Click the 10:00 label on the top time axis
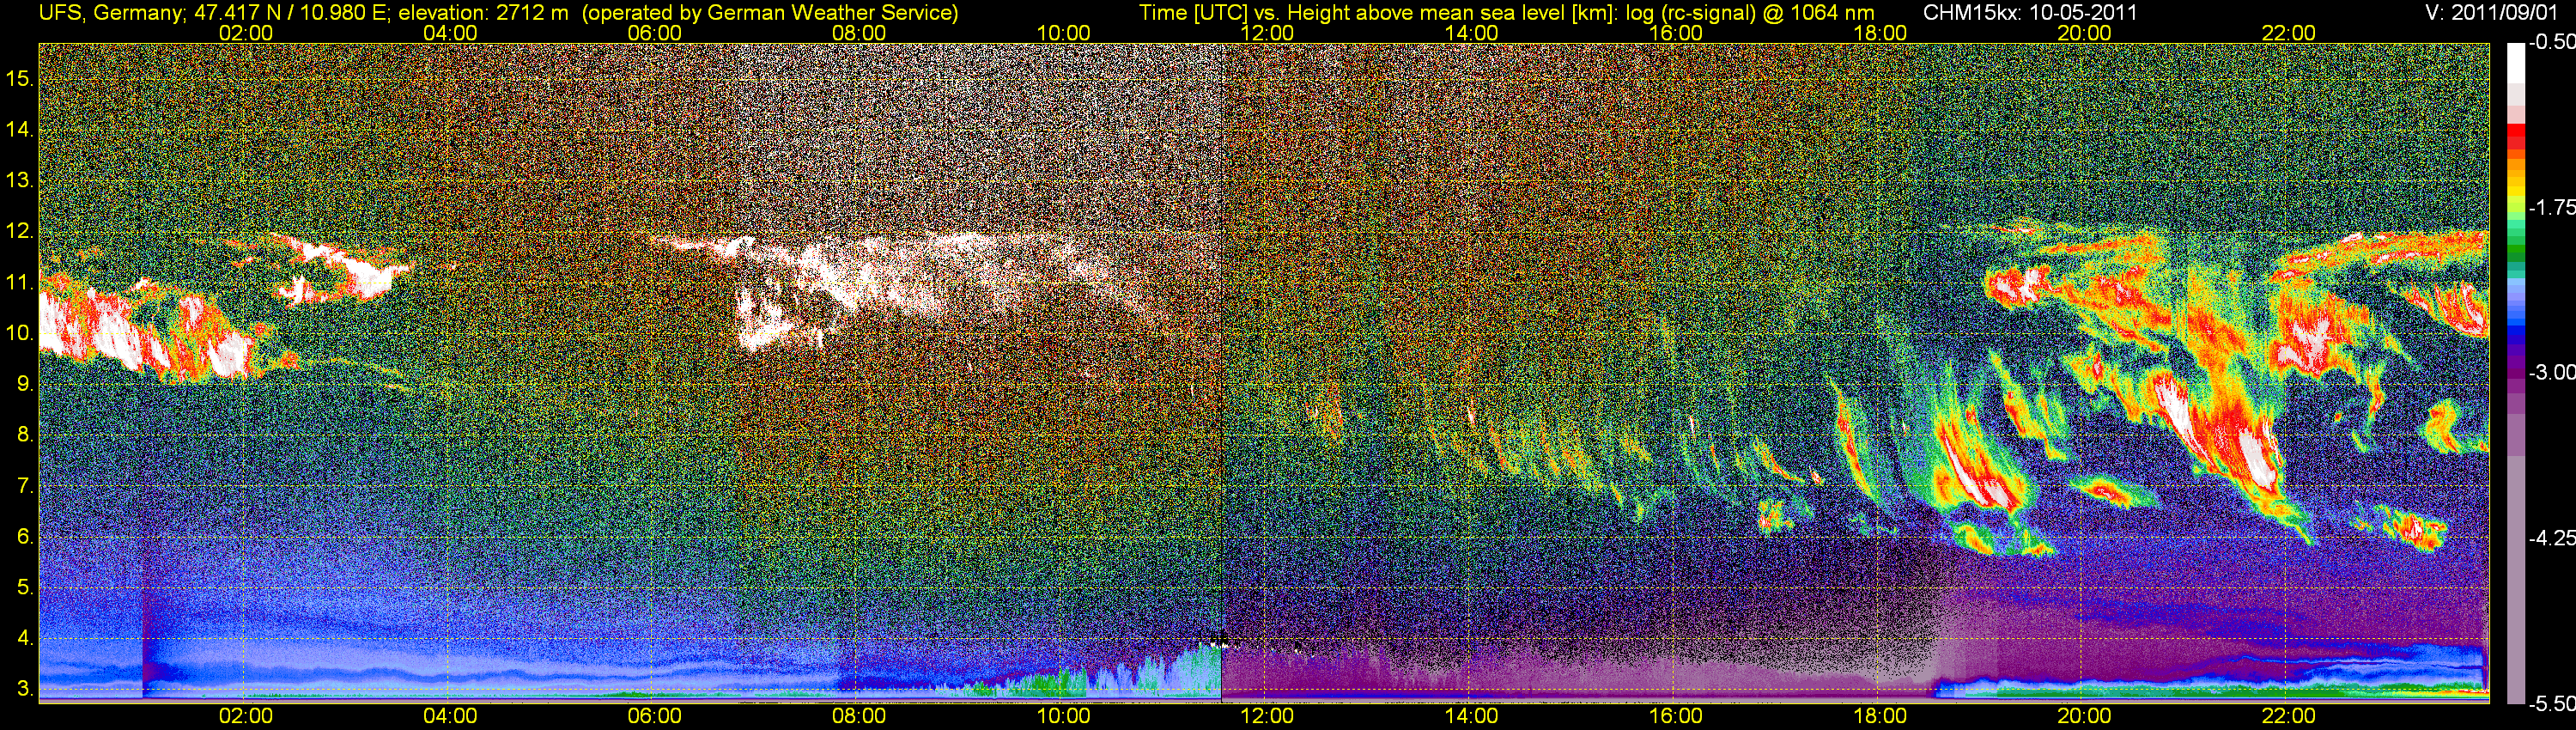The height and width of the screenshot is (730, 2576). [x=1063, y=33]
